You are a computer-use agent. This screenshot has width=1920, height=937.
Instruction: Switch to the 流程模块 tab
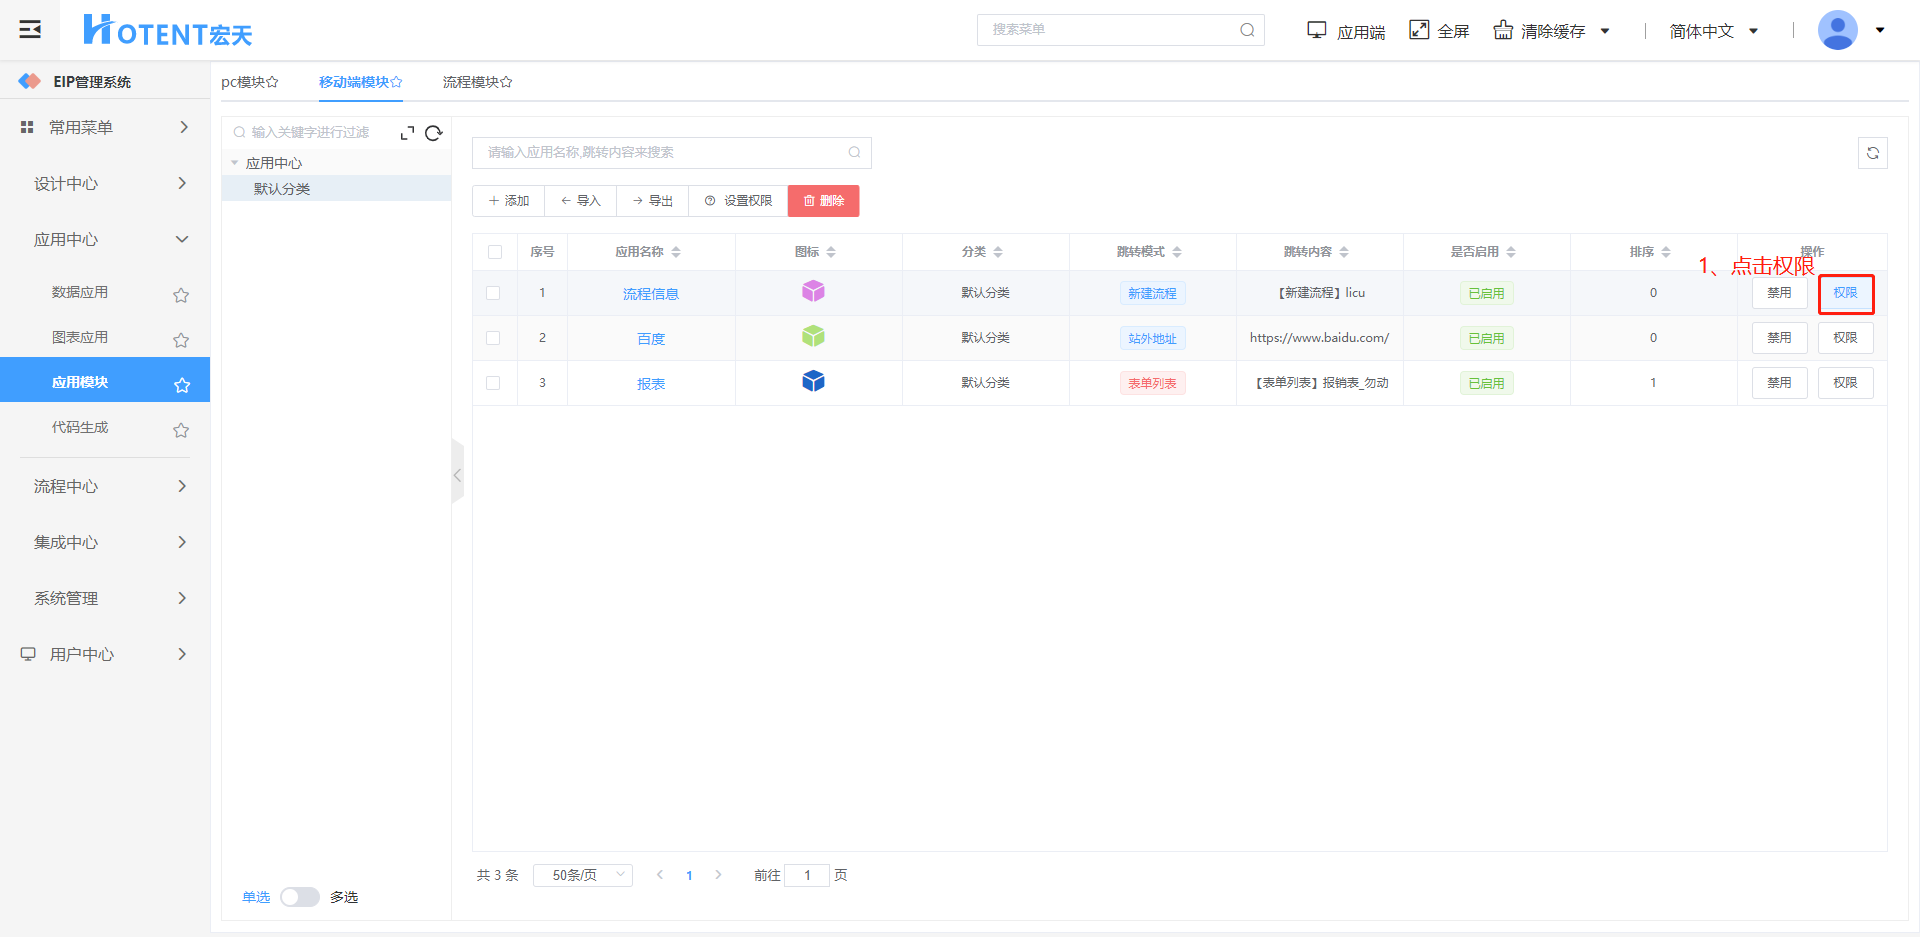477,82
